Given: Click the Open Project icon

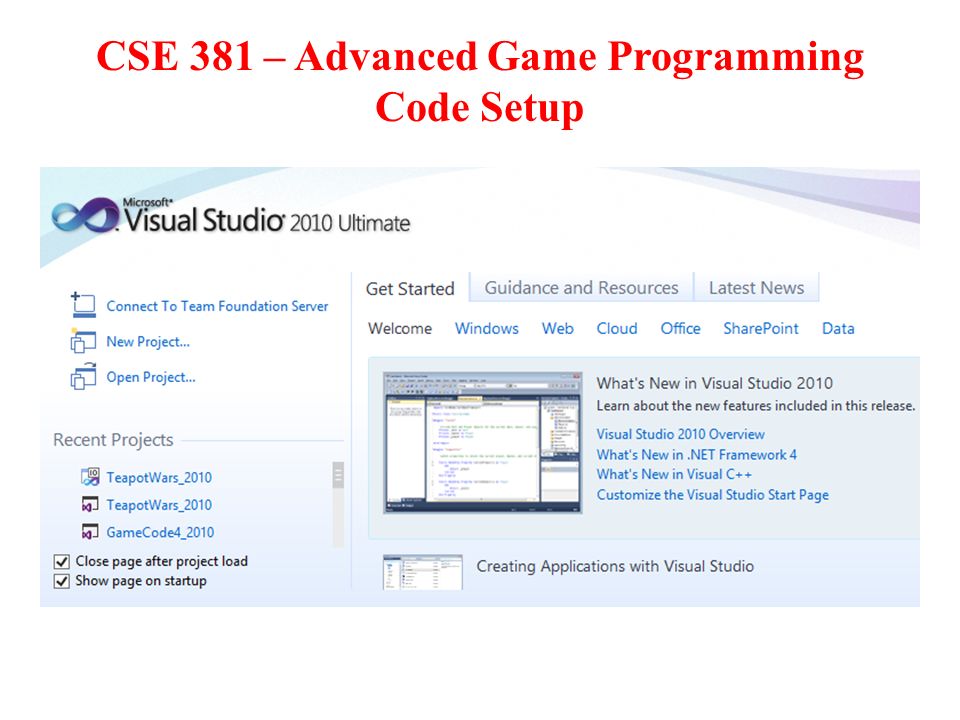Looking at the screenshot, I should point(83,377).
